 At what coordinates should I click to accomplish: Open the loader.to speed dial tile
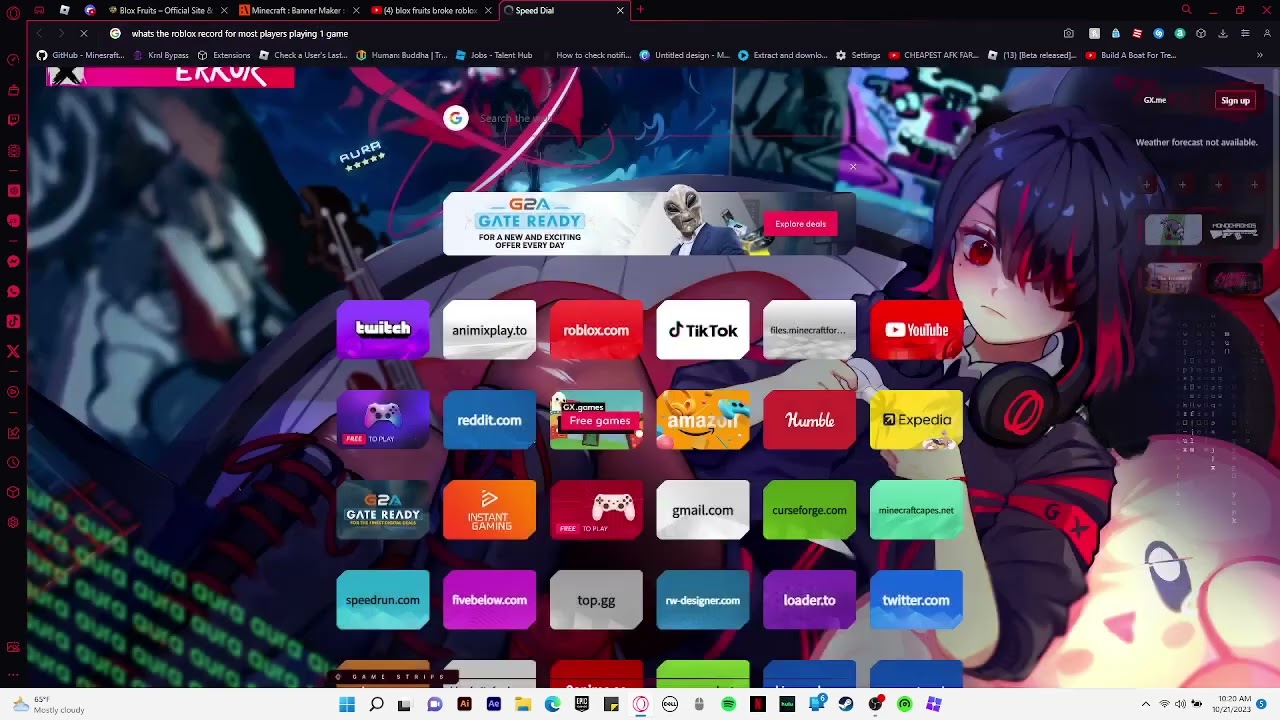tap(809, 600)
